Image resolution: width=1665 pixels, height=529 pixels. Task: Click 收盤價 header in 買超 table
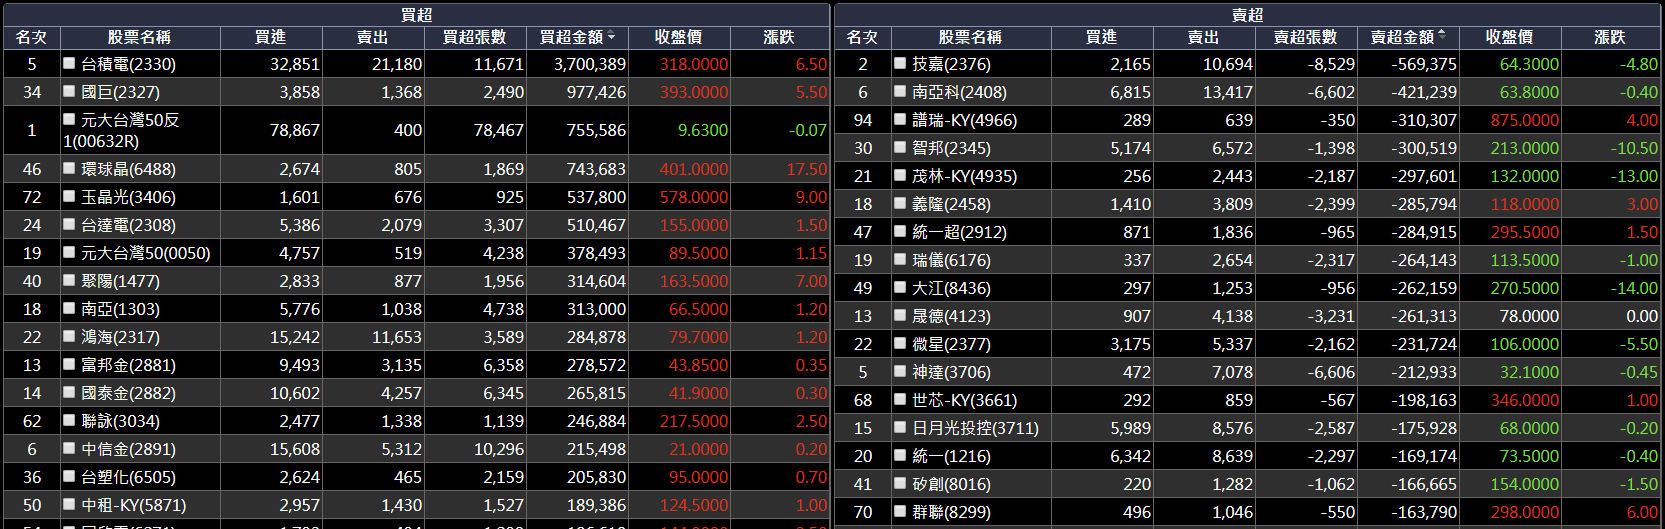[x=679, y=37]
